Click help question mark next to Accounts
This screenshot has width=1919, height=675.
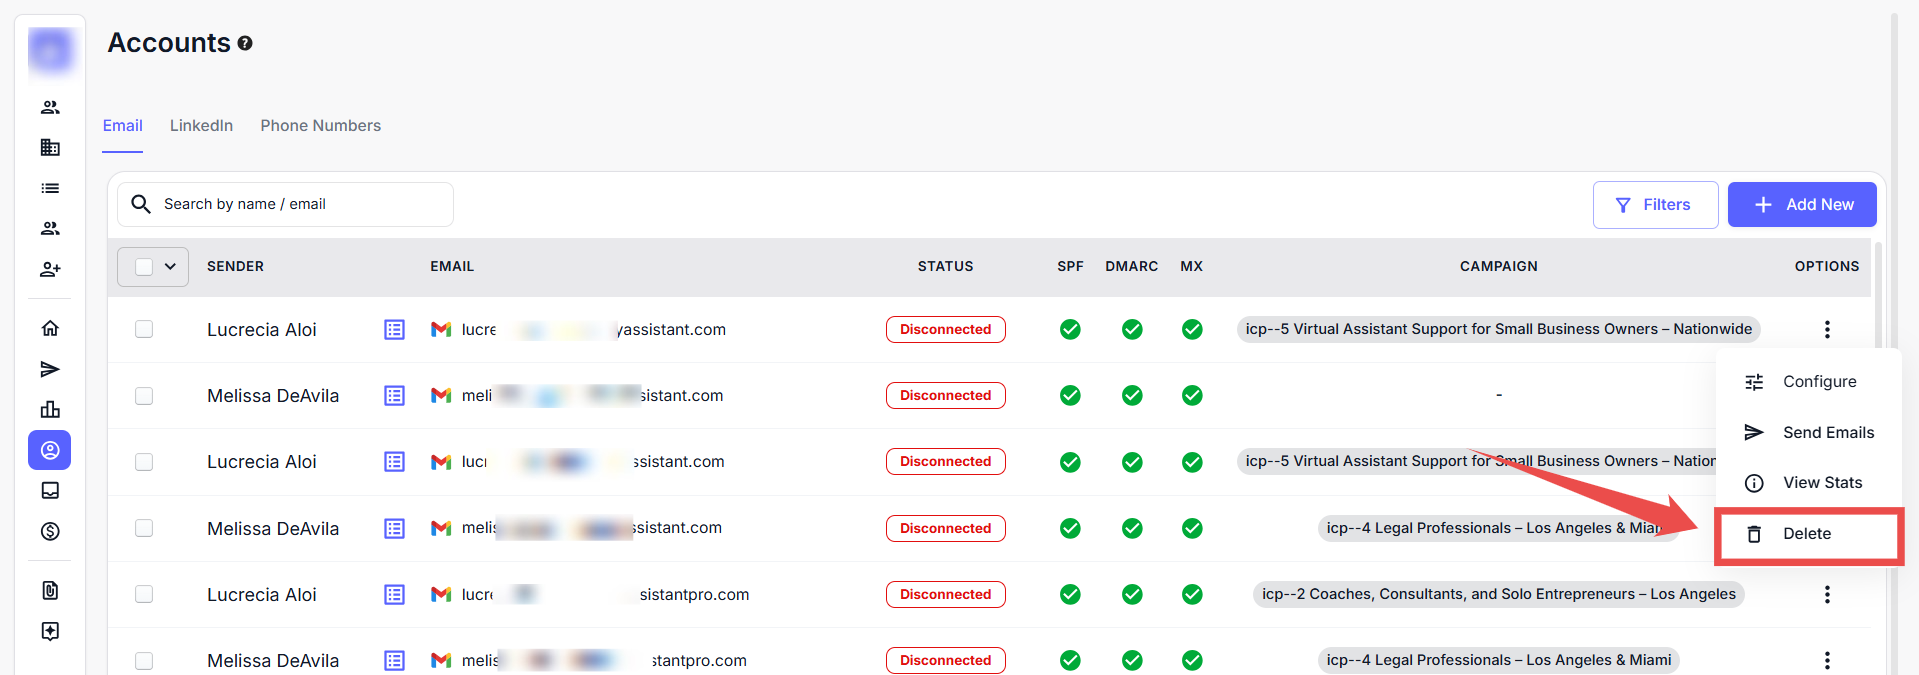click(x=245, y=43)
